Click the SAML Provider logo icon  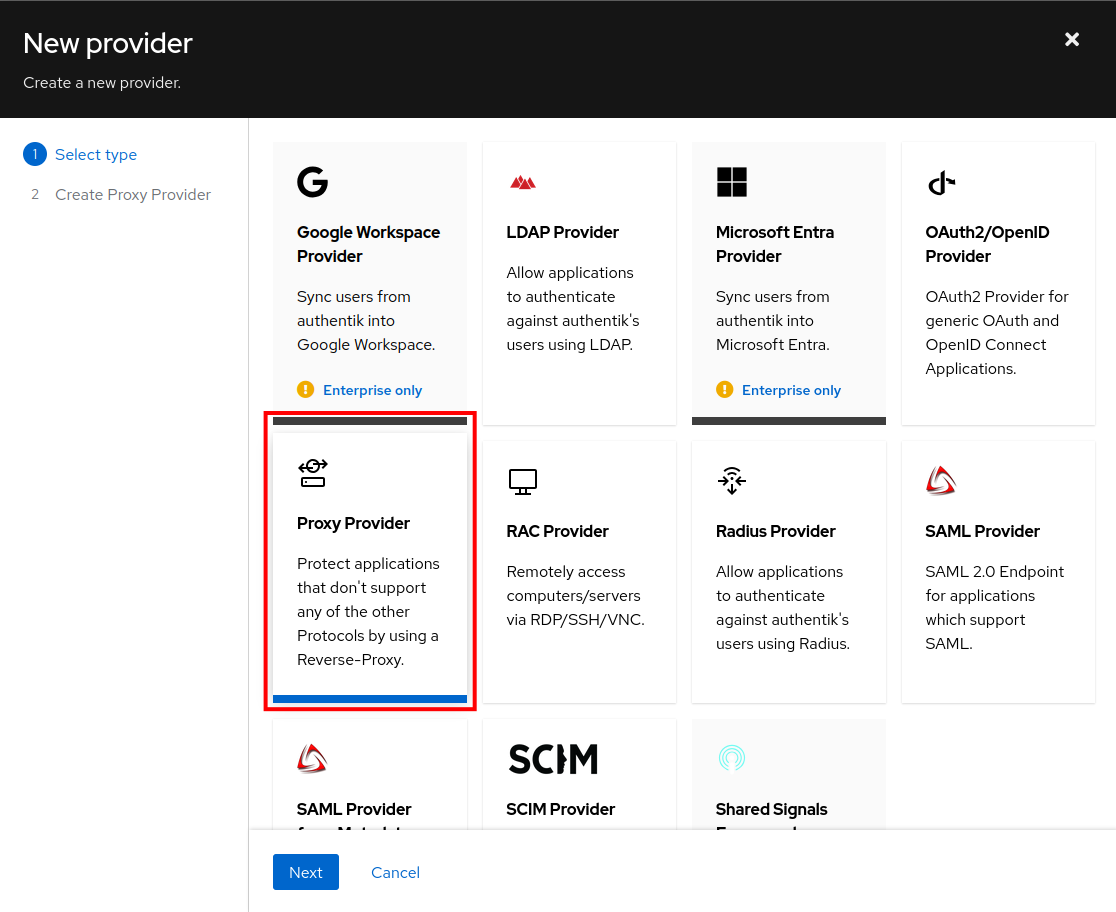tap(940, 480)
